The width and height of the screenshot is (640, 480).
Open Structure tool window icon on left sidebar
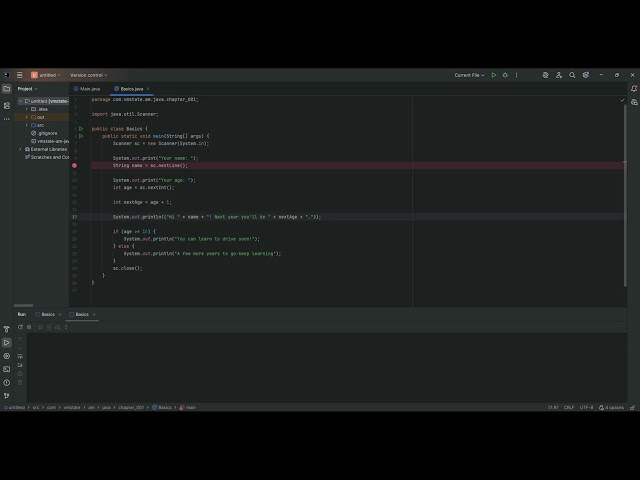coord(7,106)
